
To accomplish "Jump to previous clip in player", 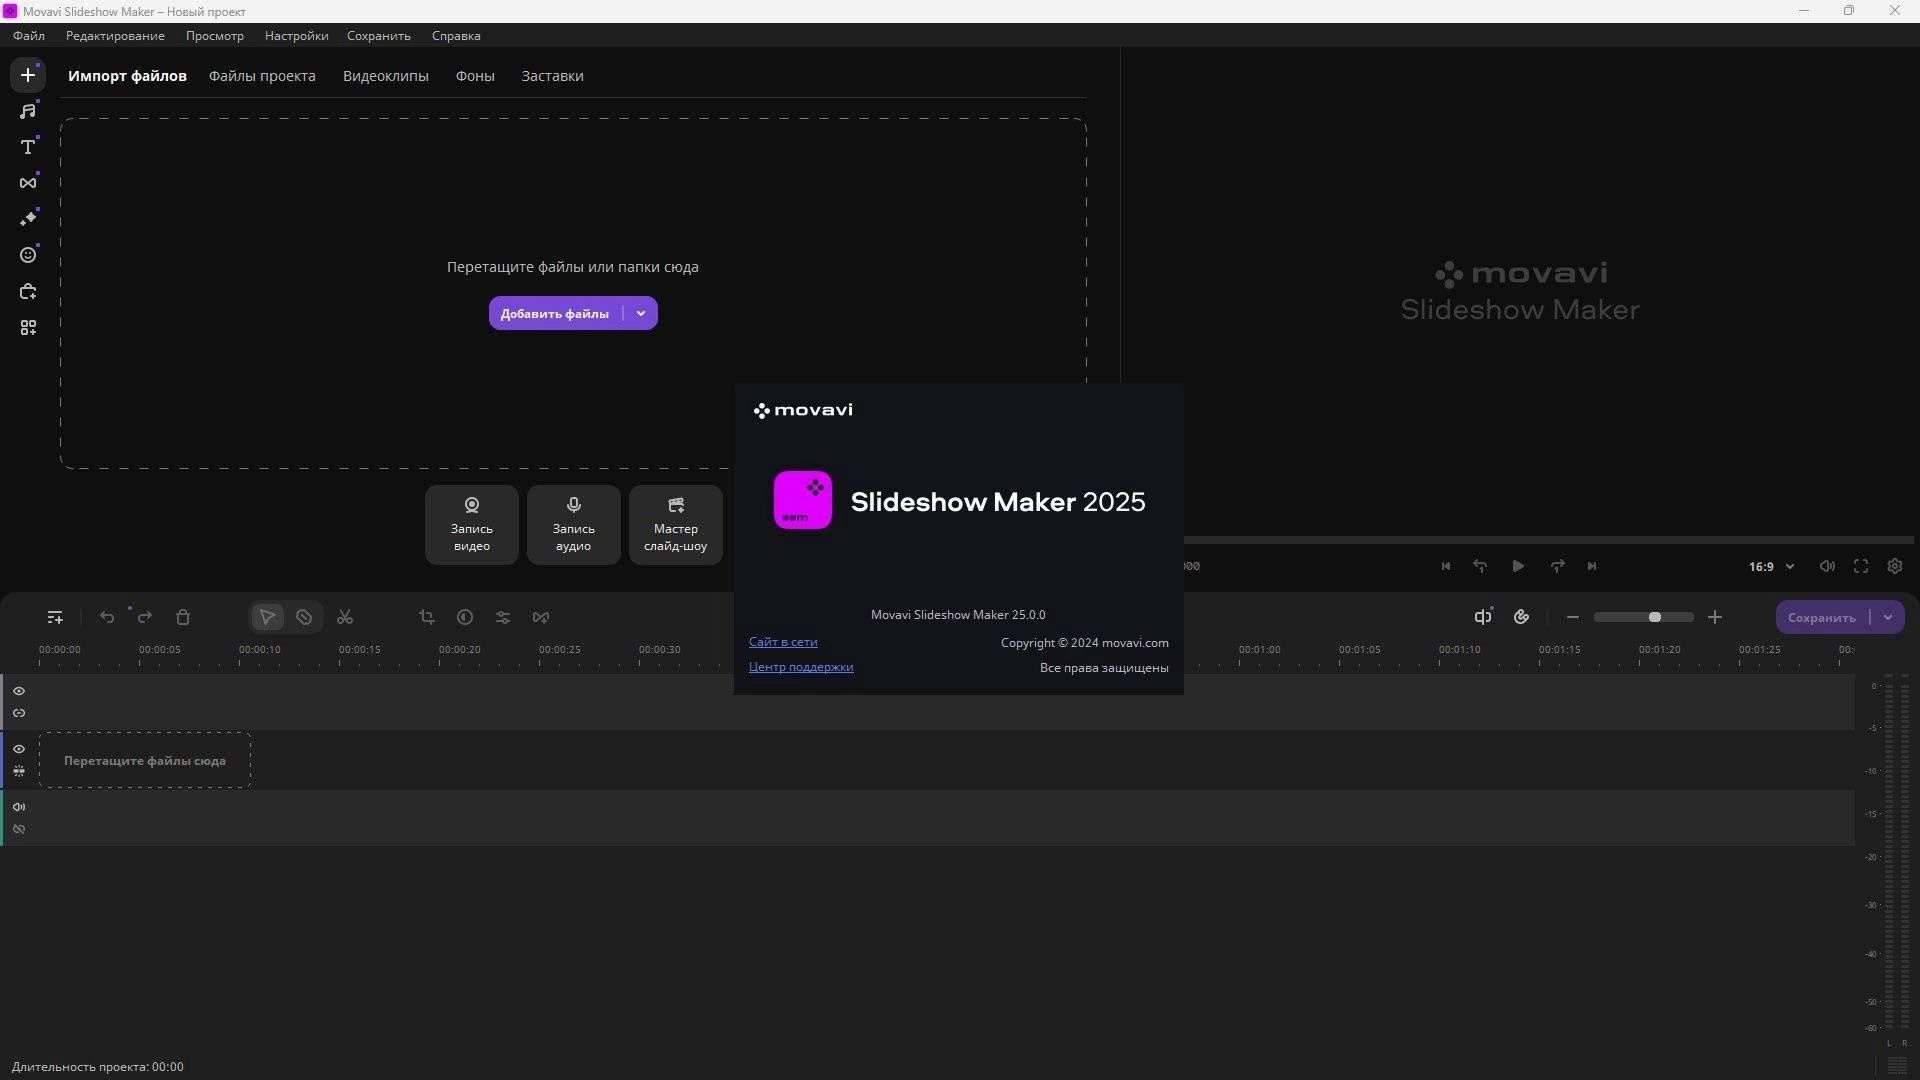I will pyautogui.click(x=1446, y=566).
